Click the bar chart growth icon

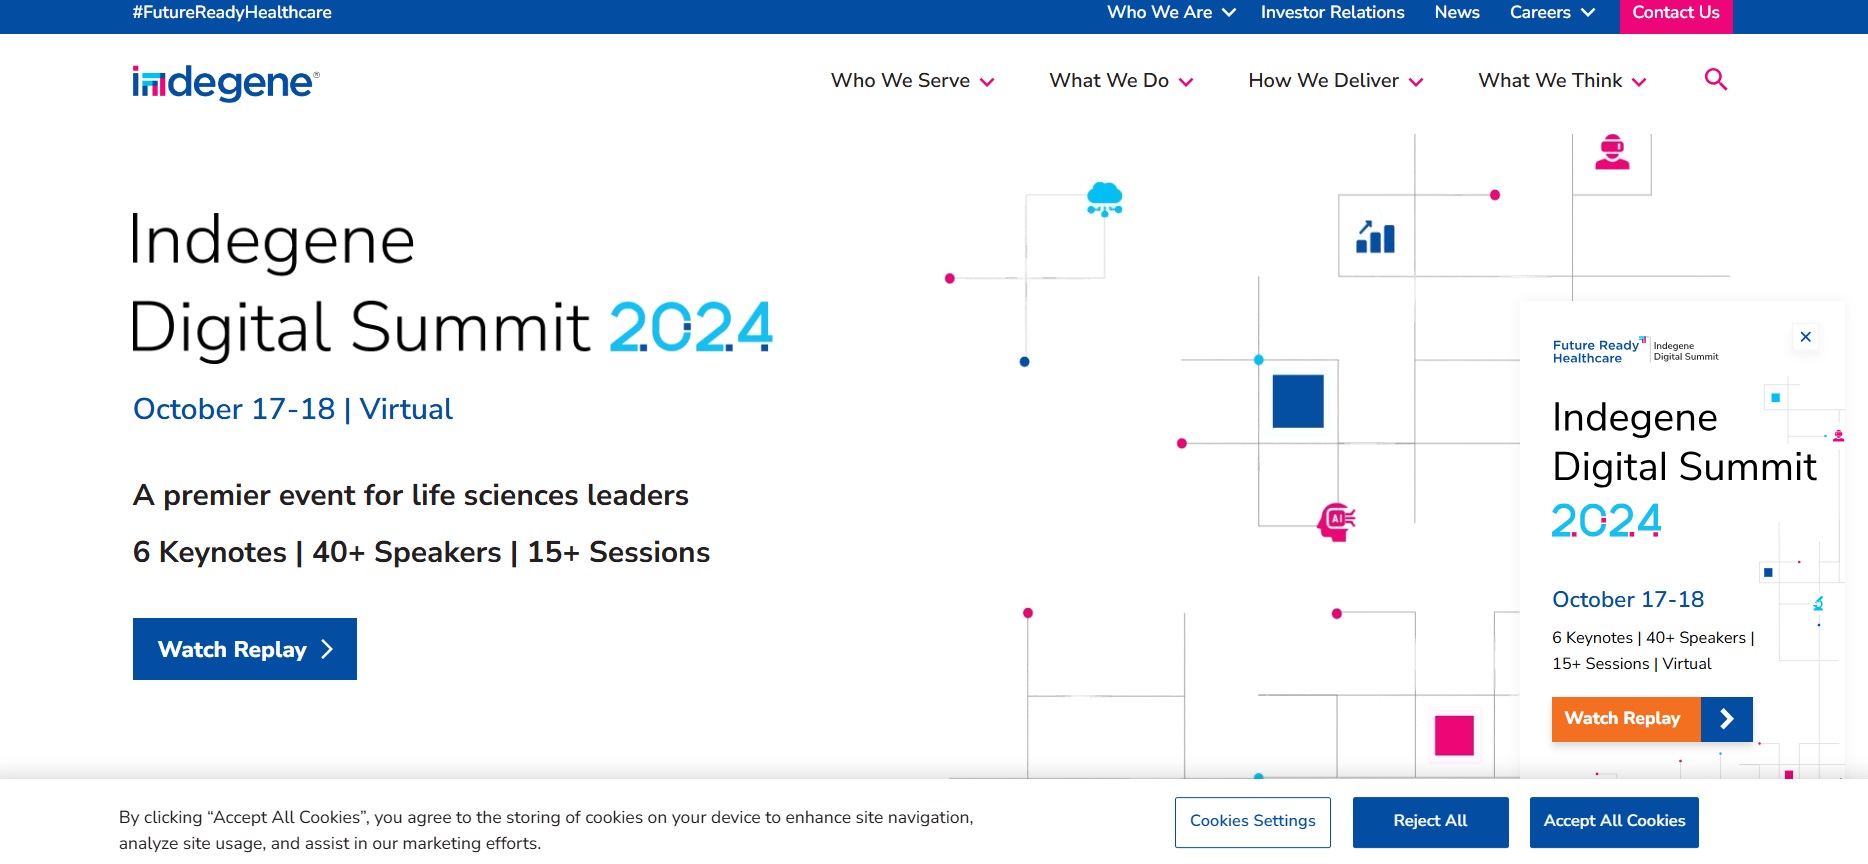point(1375,237)
